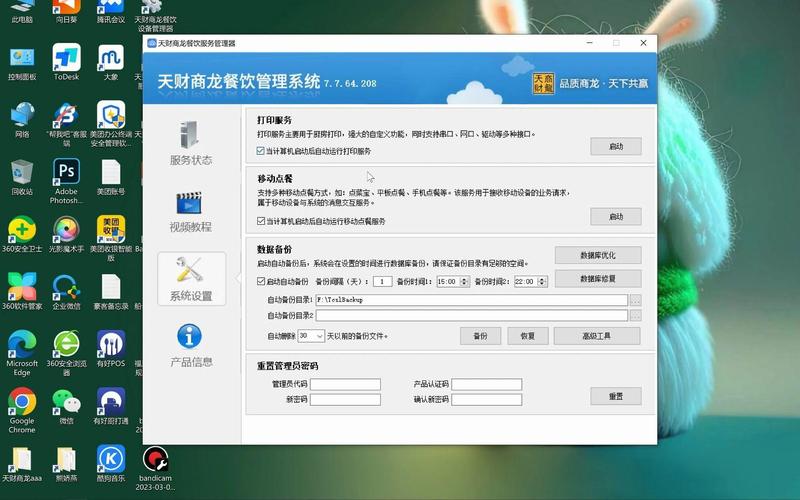800x500 pixels.
Task: Open Adobe Photoshop desktop shortcut
Action: click(x=66, y=181)
